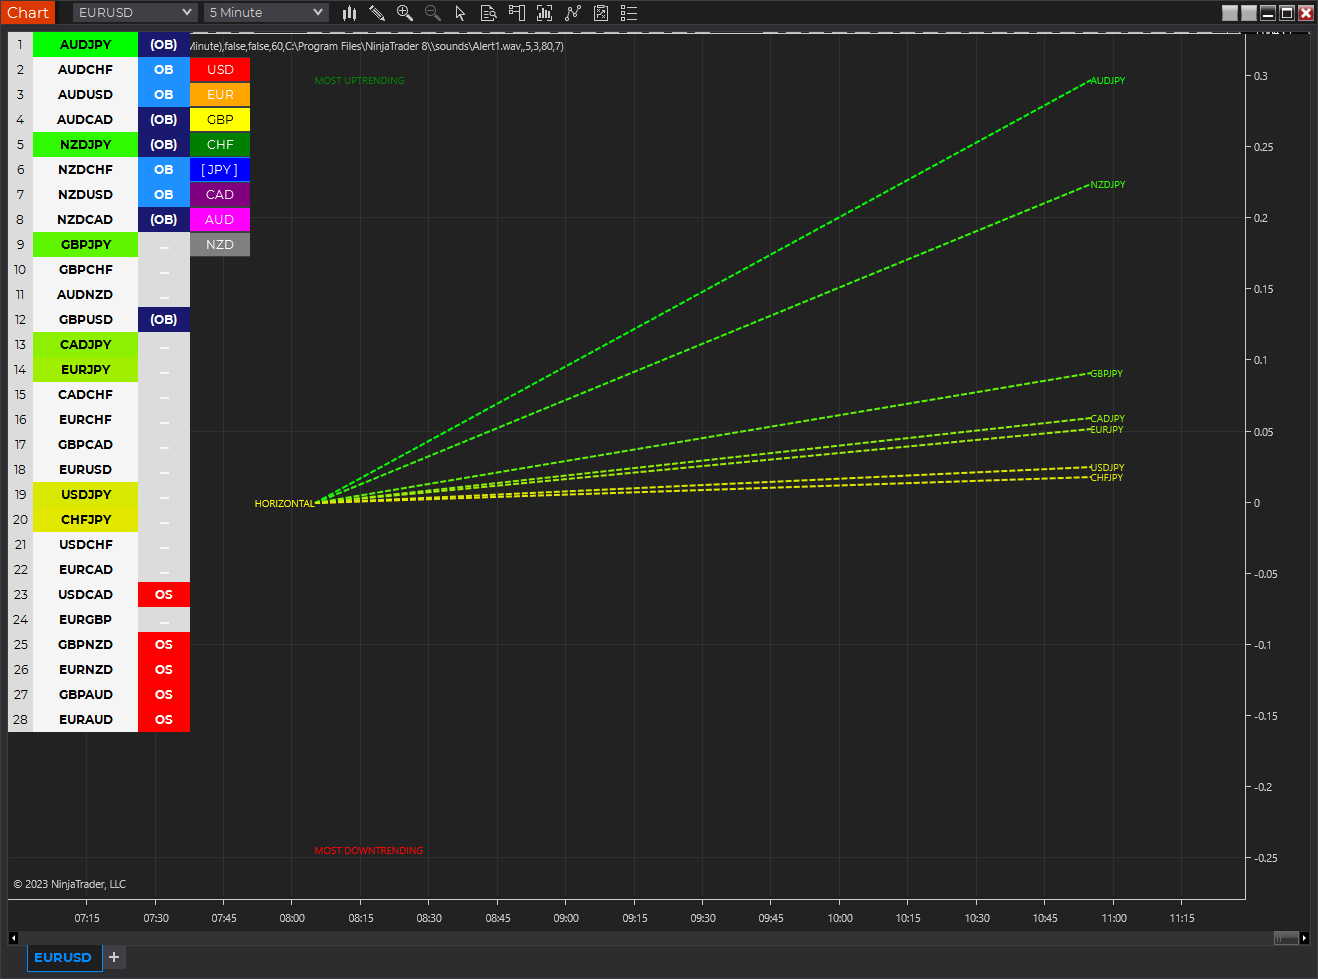Select CHFJPY in the pair table
The width and height of the screenshot is (1318, 979).
click(x=85, y=519)
